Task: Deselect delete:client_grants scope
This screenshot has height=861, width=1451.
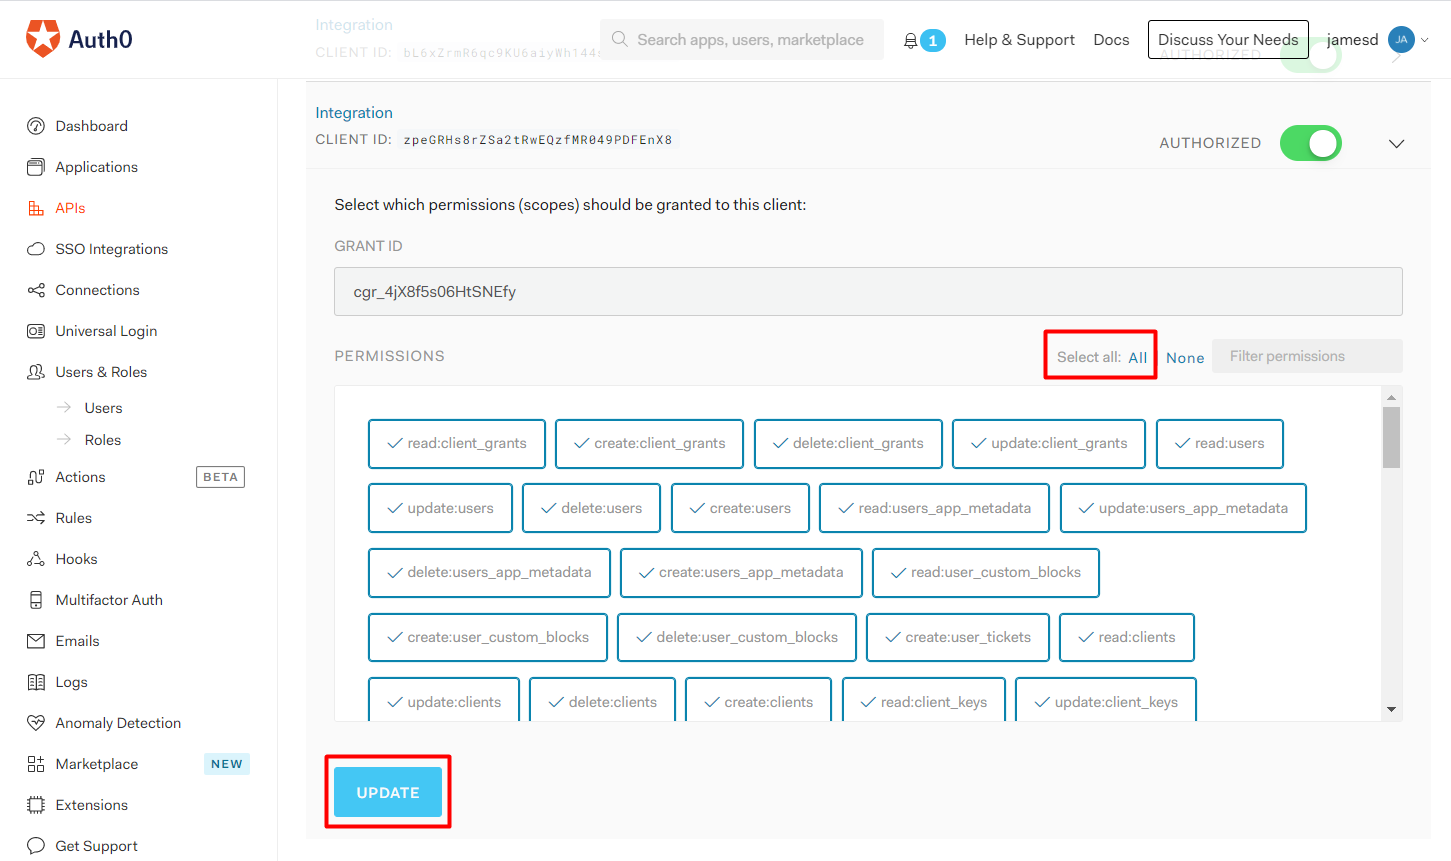Action: tap(848, 444)
